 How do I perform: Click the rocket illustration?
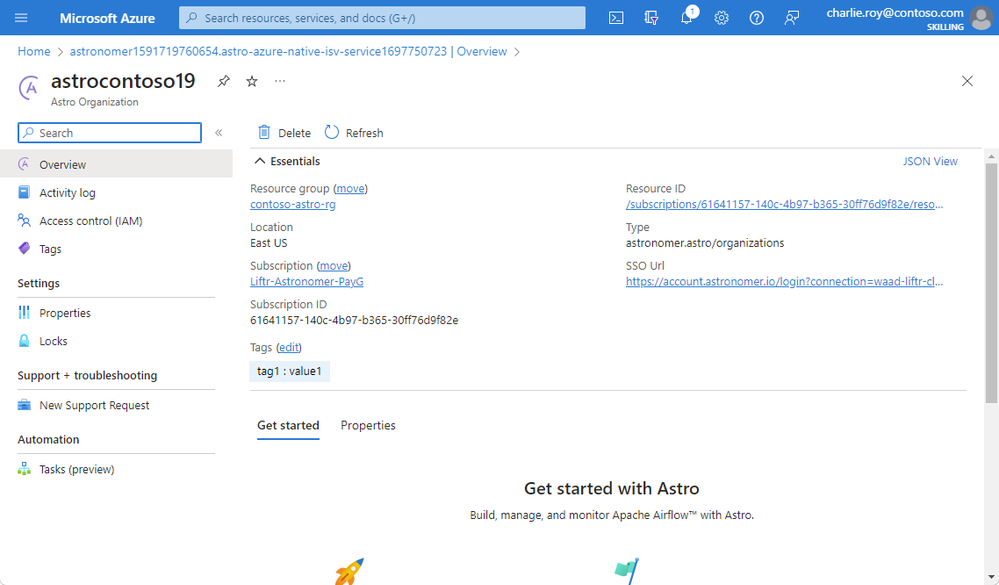349,571
